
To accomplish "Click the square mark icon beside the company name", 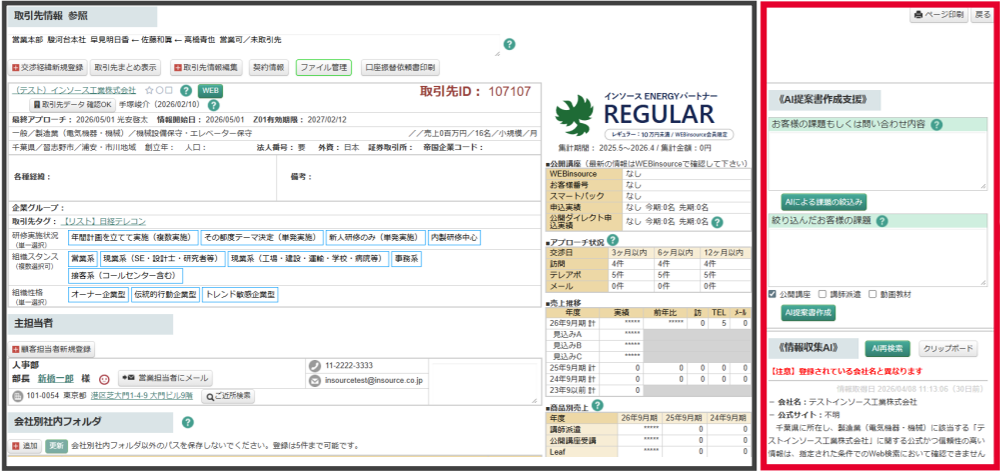I will click(x=168, y=91).
